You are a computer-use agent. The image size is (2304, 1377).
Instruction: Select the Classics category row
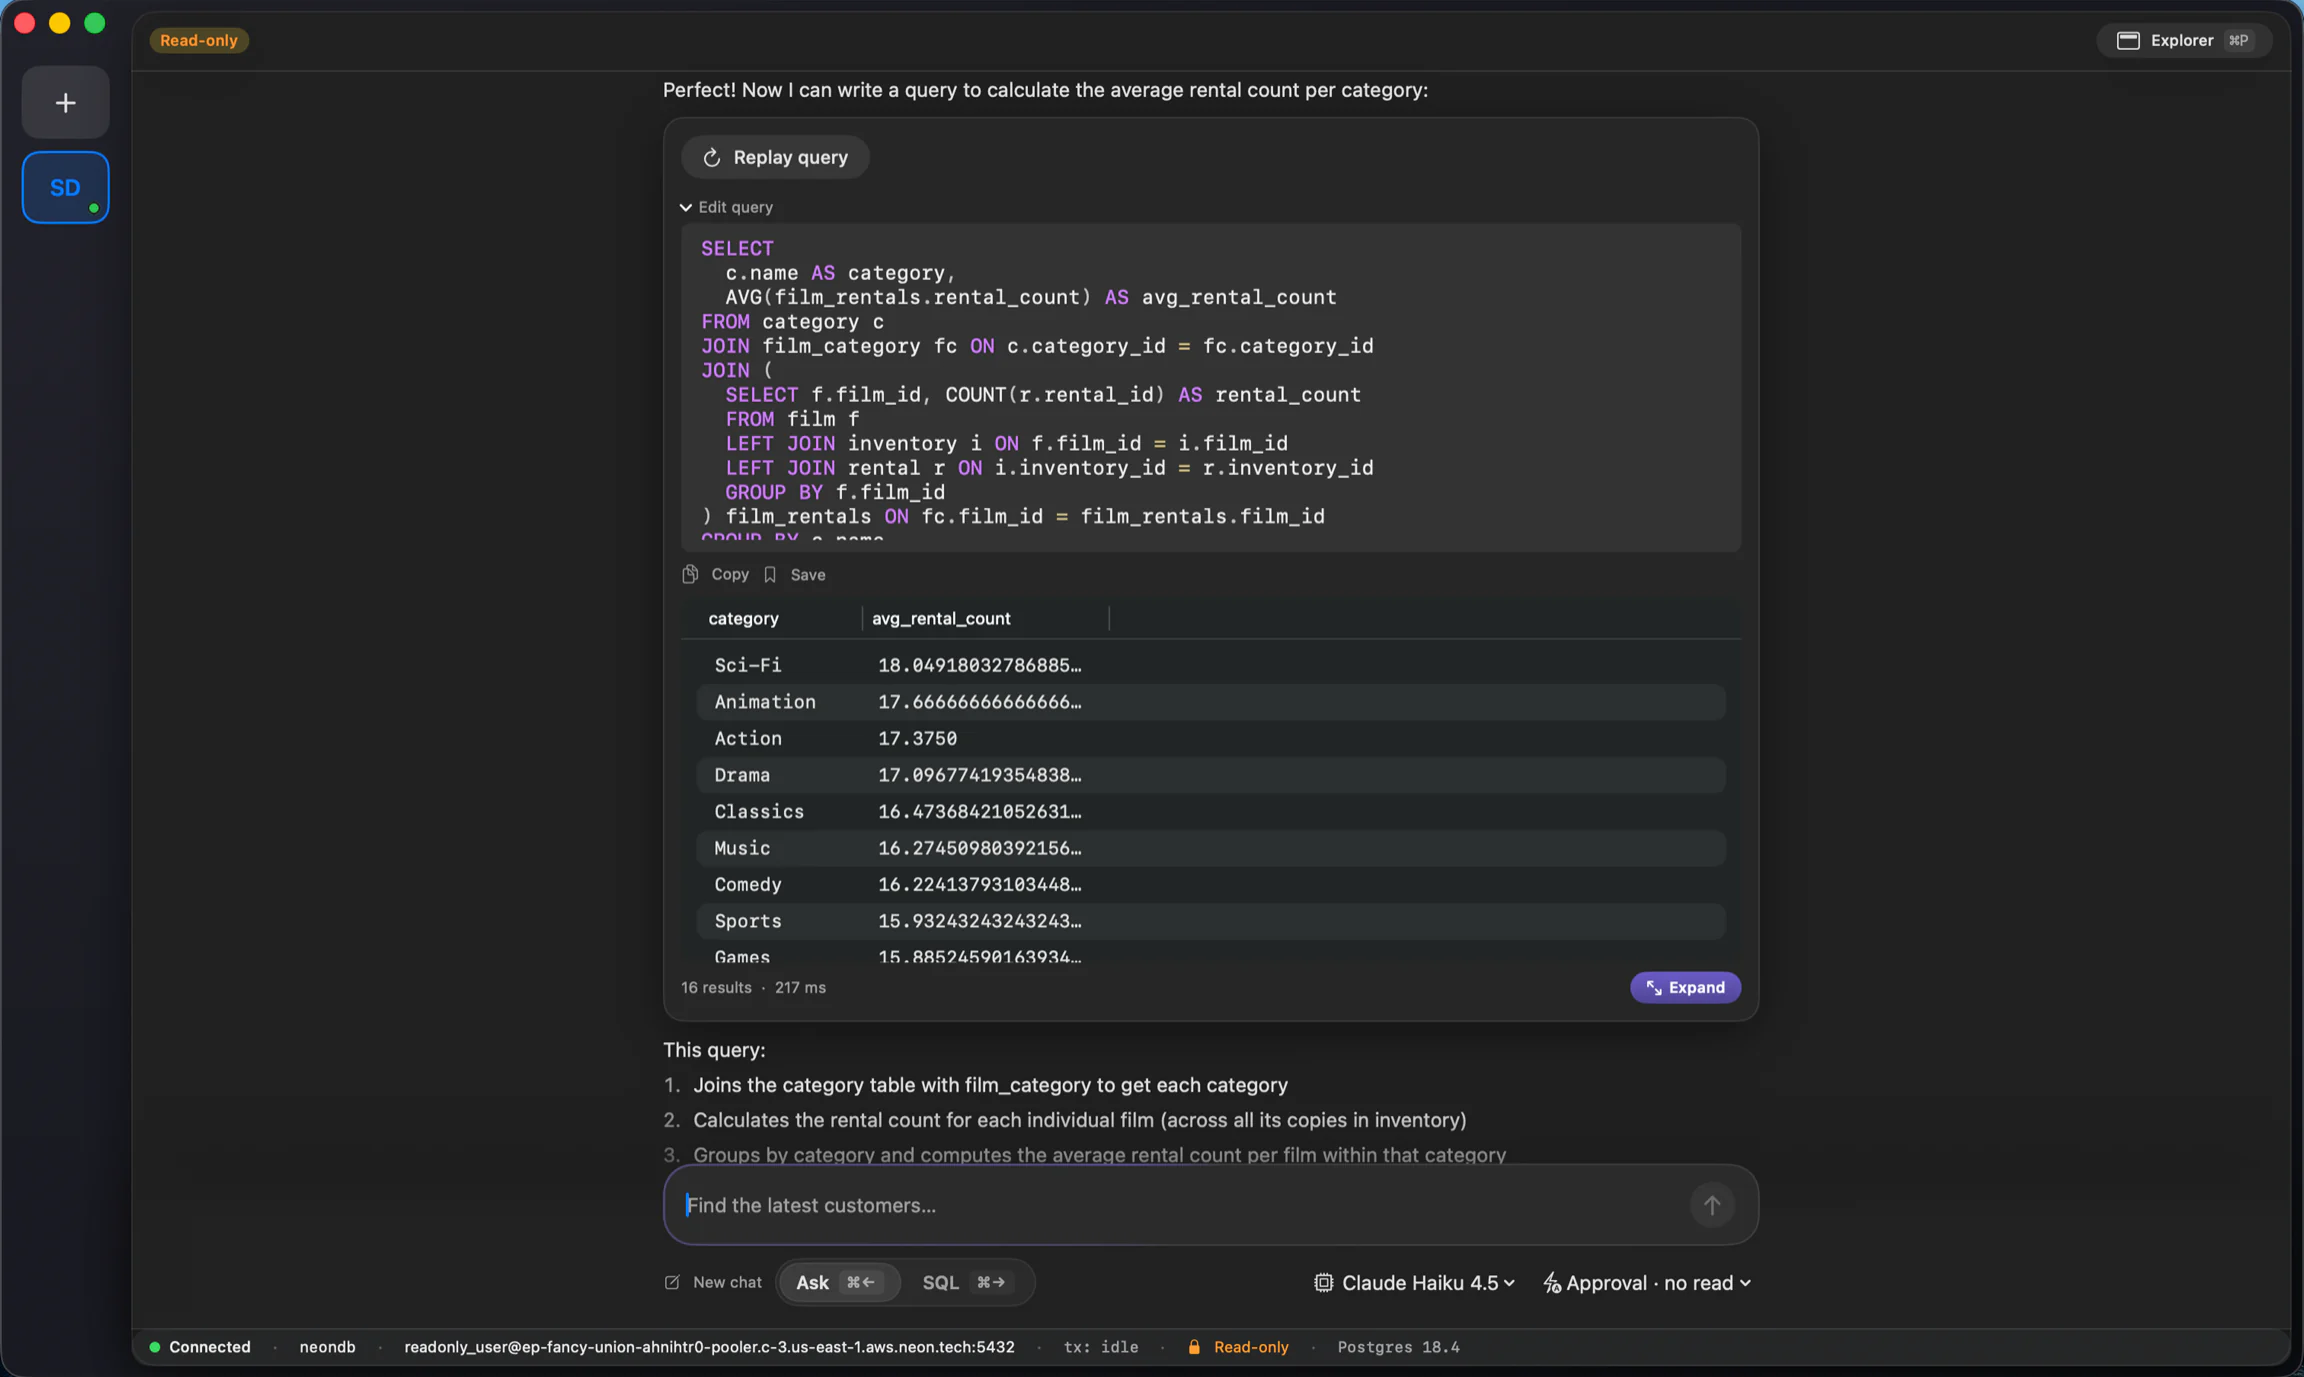1211,811
